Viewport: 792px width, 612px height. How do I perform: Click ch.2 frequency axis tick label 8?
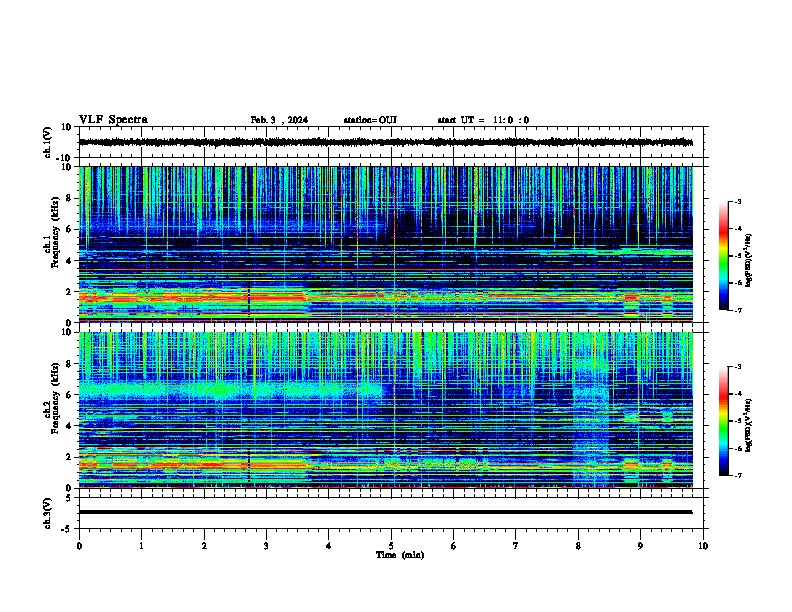pyautogui.click(x=70, y=364)
